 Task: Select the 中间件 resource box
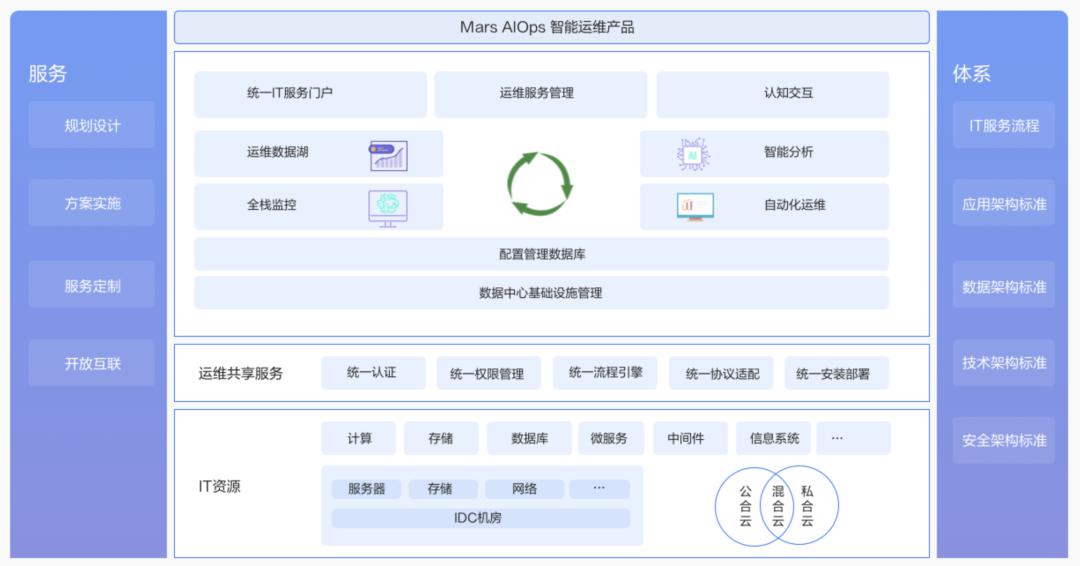click(x=690, y=439)
